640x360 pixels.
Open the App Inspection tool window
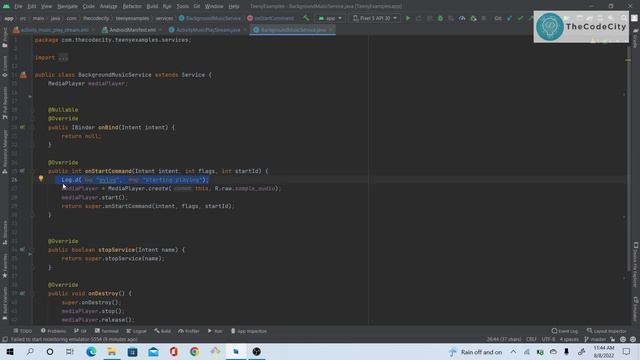pyautogui.click(x=249, y=331)
